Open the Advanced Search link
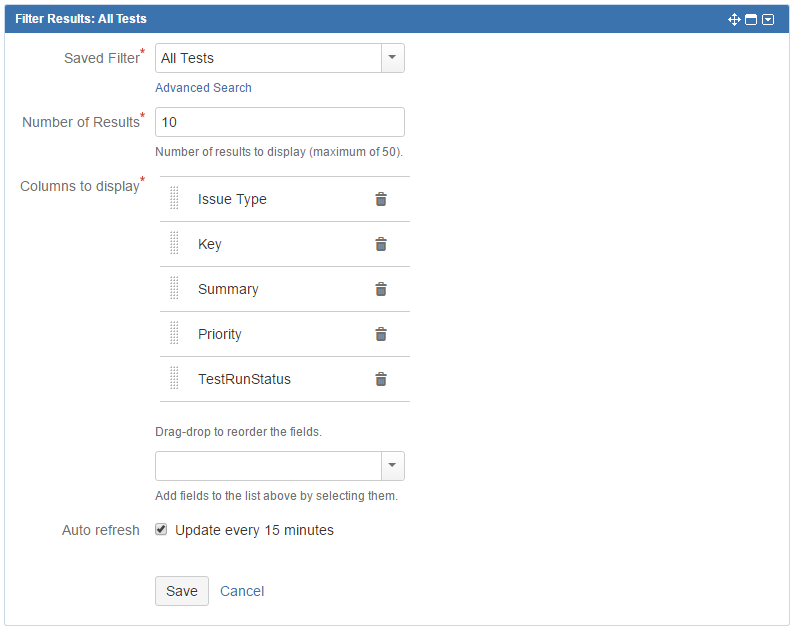Screen dimensions: 794x631 click(x=203, y=88)
